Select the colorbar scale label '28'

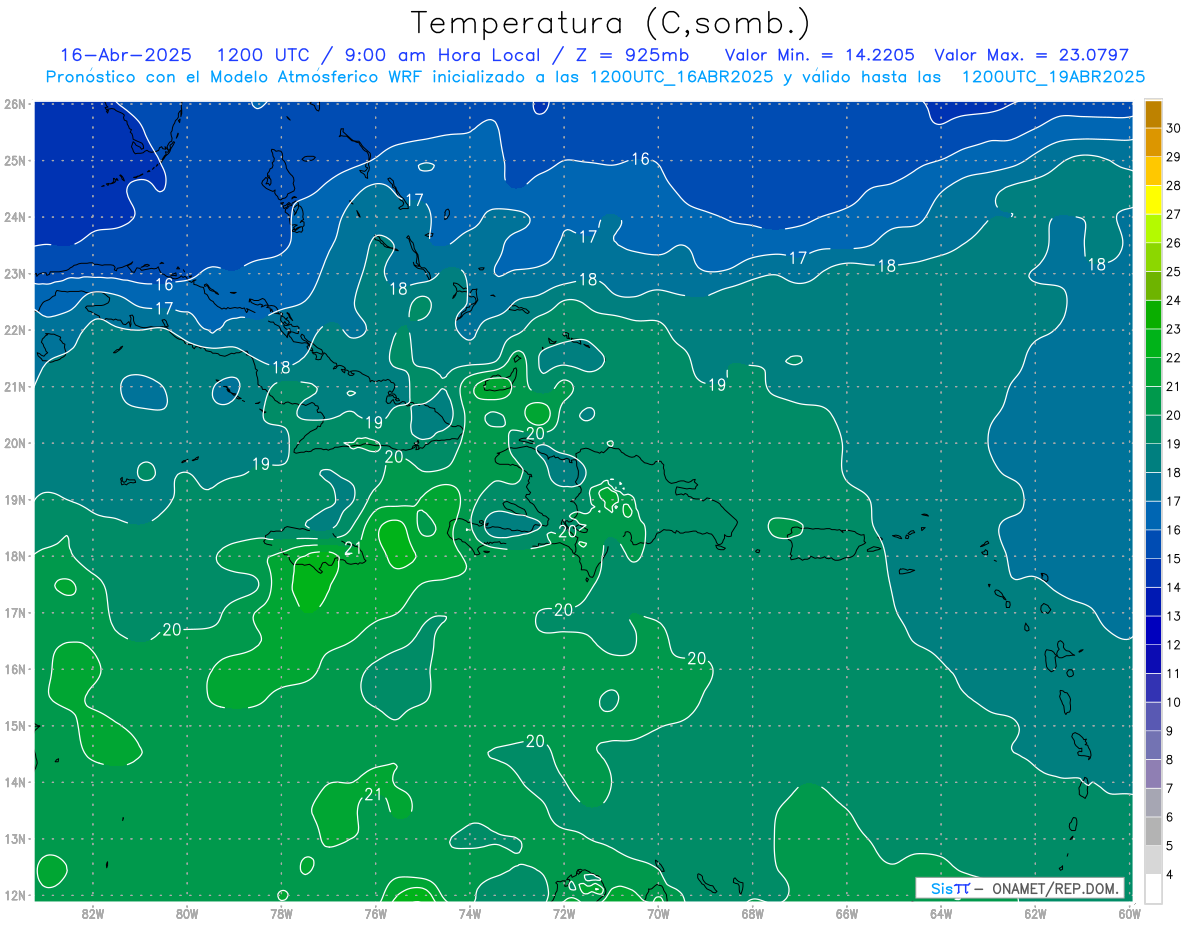point(1173,186)
